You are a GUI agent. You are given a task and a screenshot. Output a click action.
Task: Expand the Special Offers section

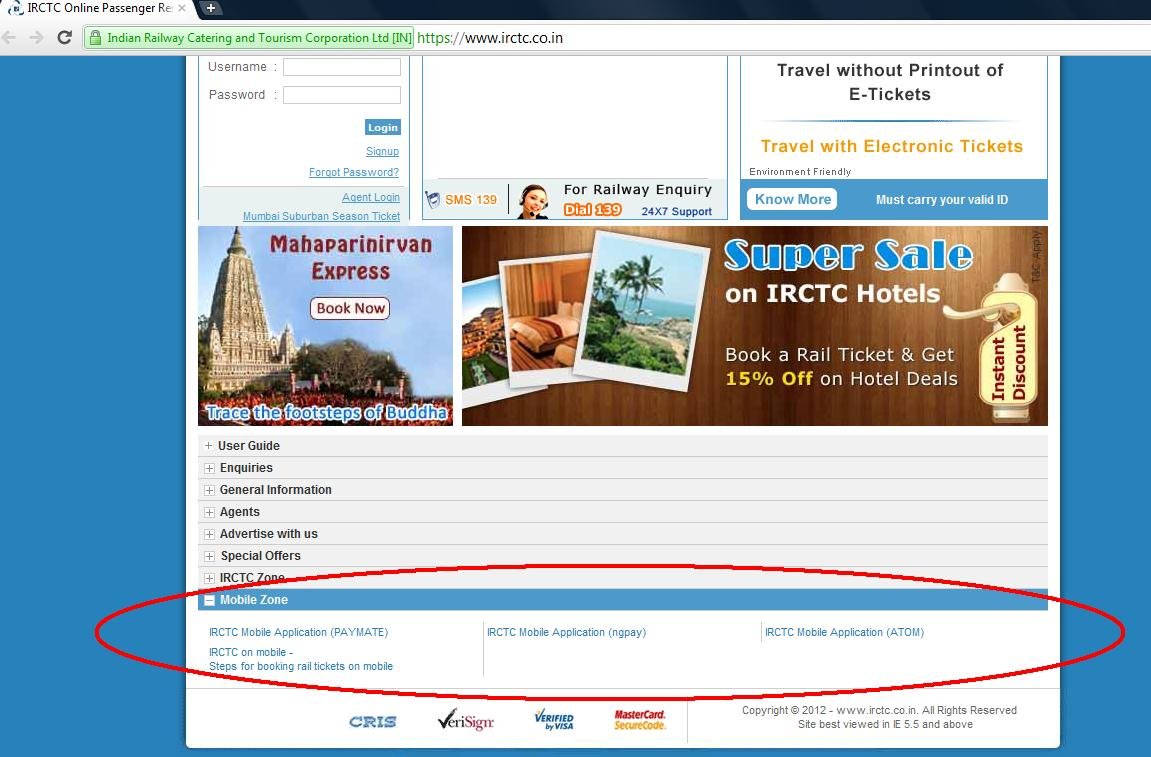[x=209, y=556]
